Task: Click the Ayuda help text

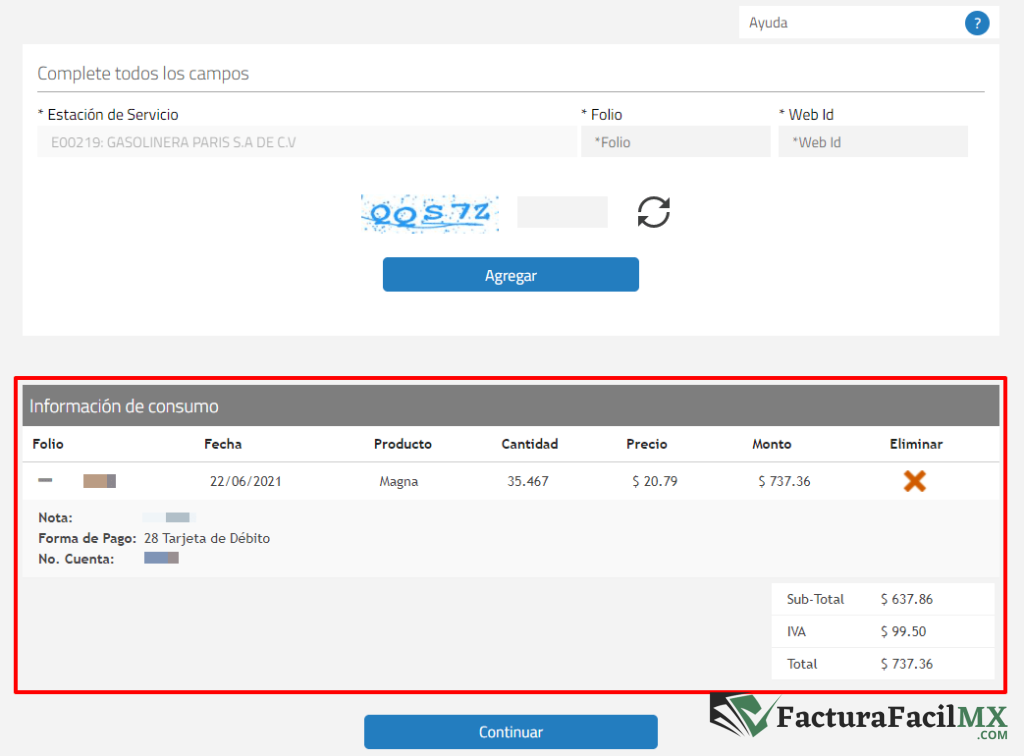Action: 769,23
